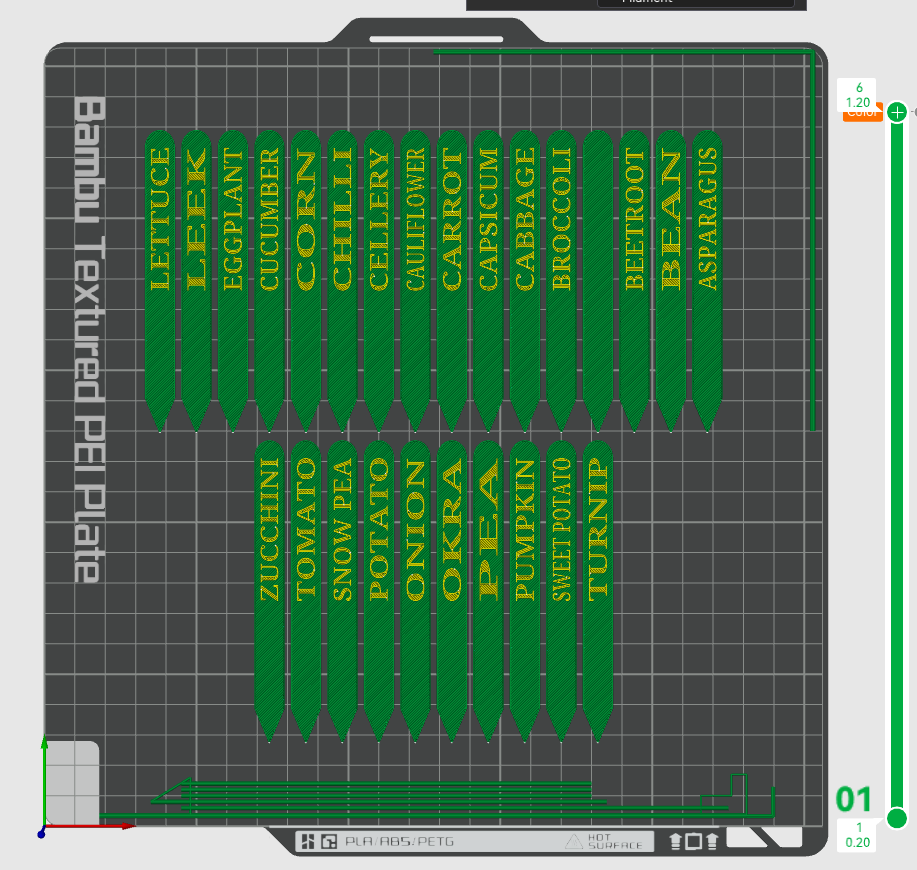This screenshot has height=870, width=917.
Task: Select the TURNIP plant marker
Action: coord(598,592)
